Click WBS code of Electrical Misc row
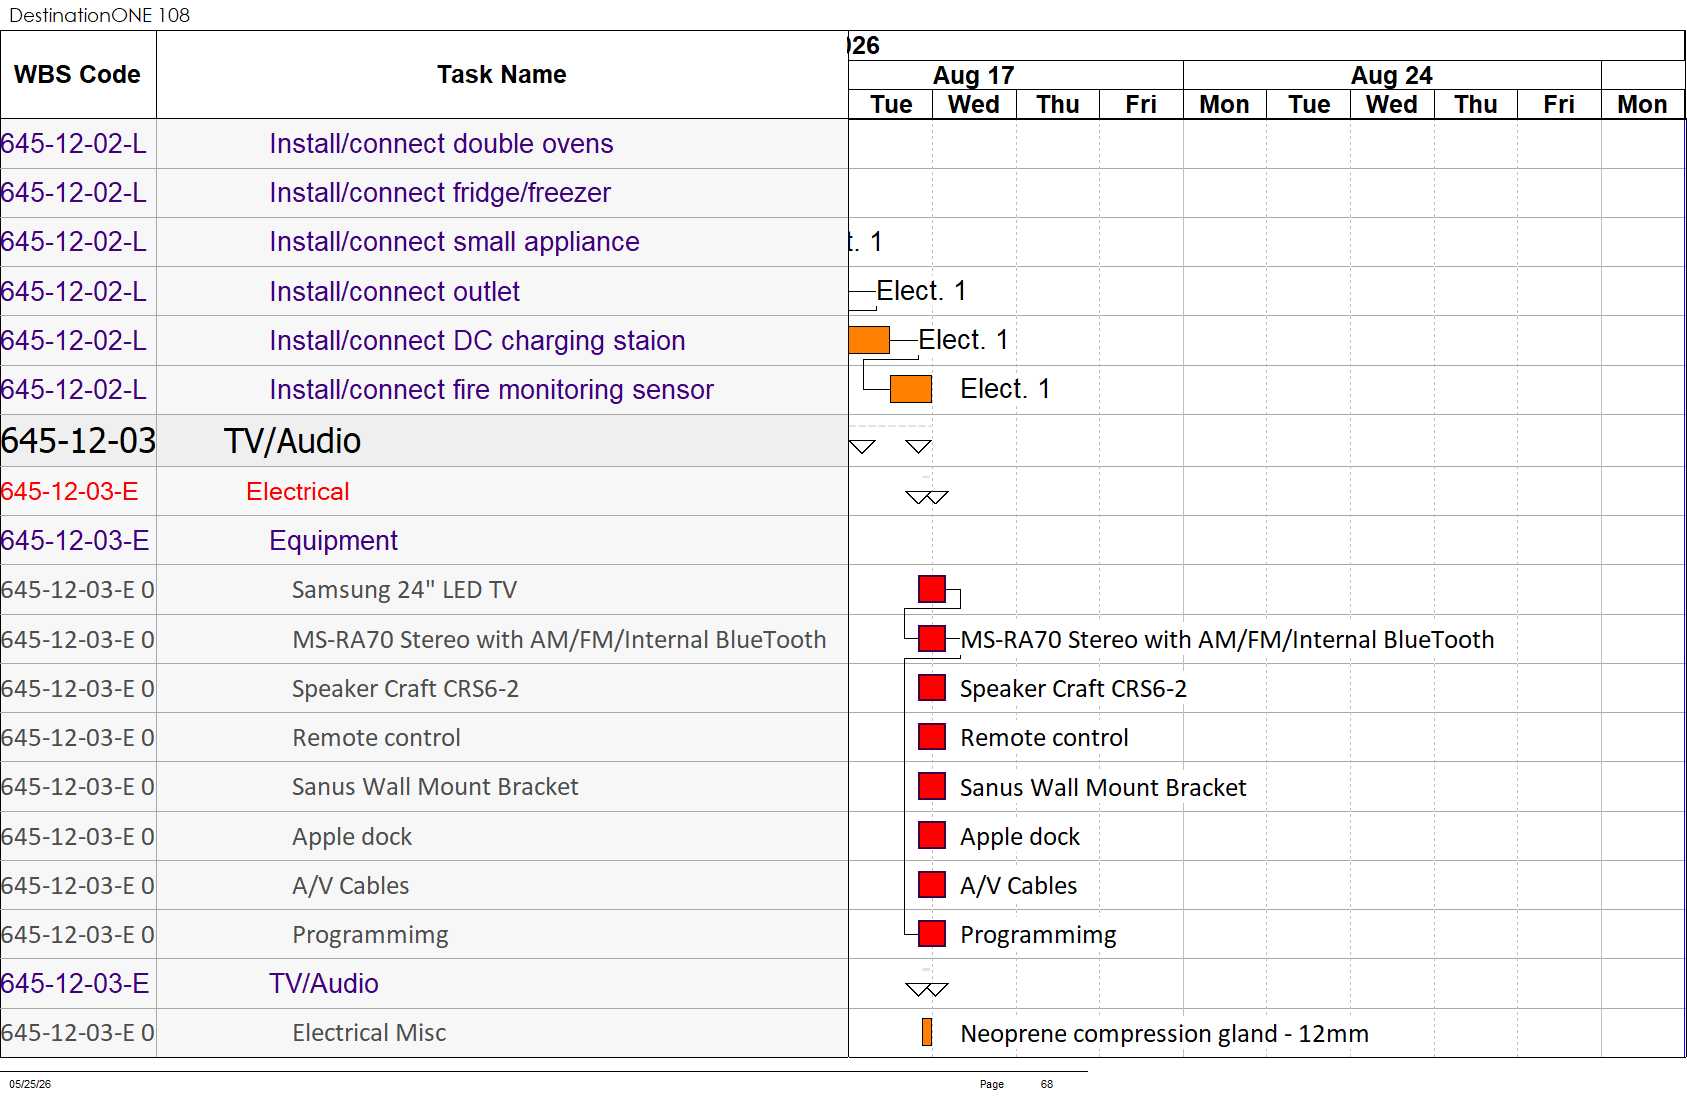This screenshot has width=1687, height=1097. (78, 1032)
